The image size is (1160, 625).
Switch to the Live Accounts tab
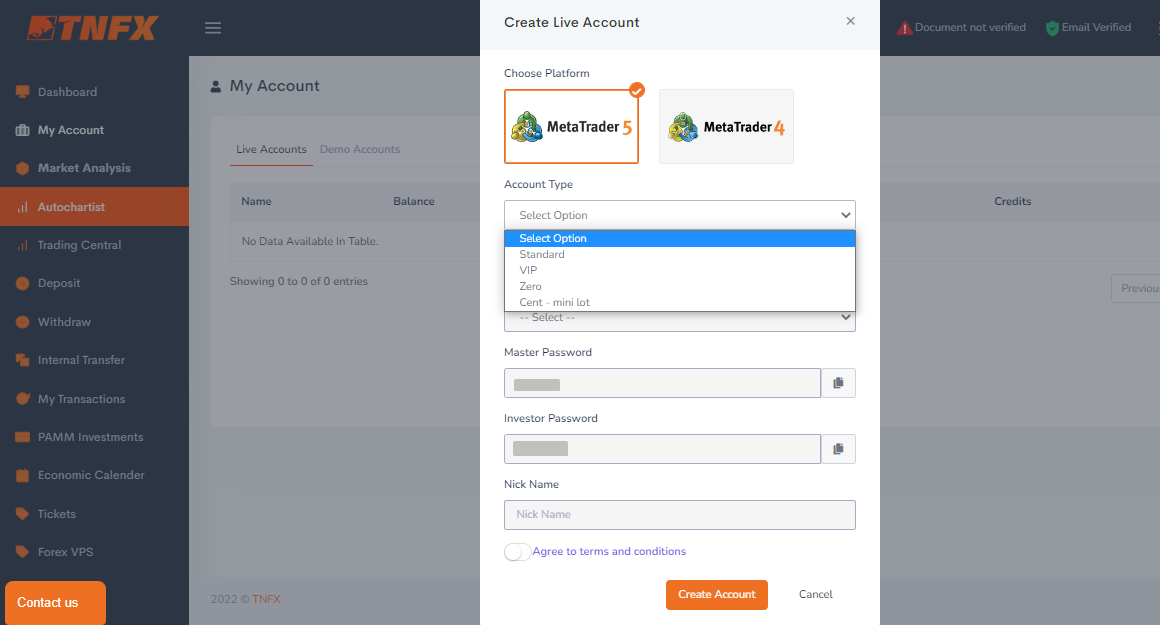[x=271, y=149]
